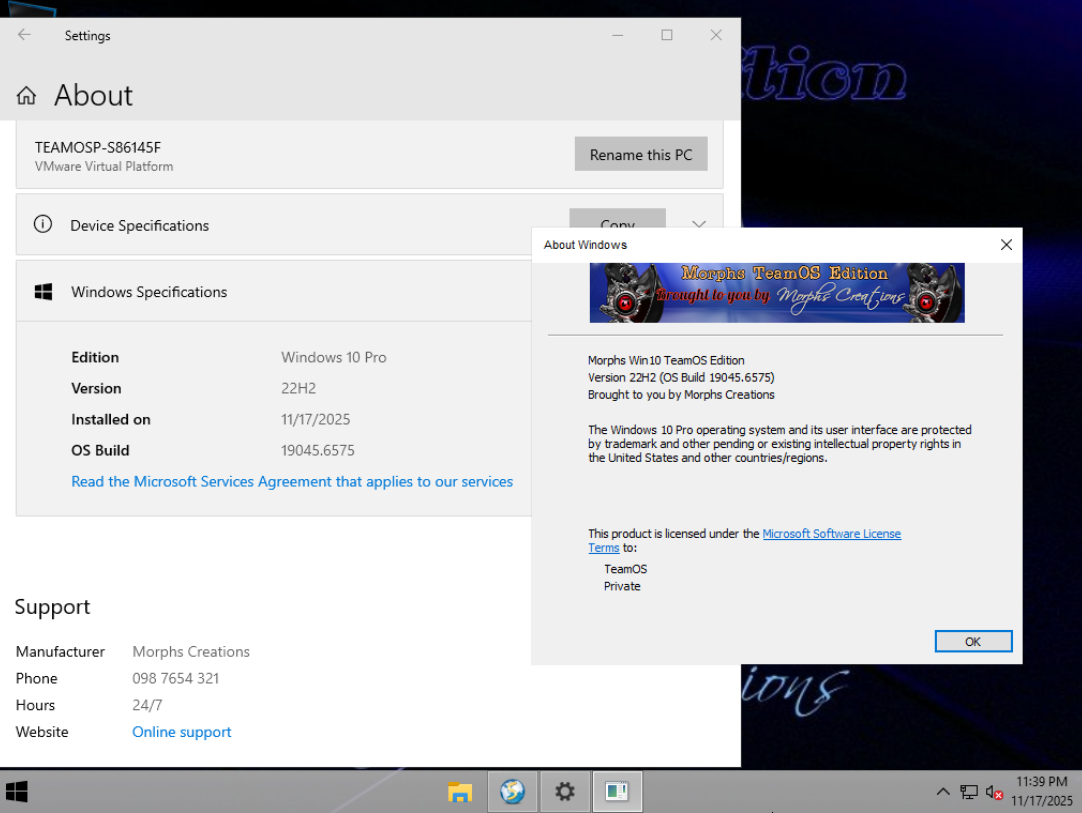
Task: Click the Online support website link
Action: click(182, 732)
